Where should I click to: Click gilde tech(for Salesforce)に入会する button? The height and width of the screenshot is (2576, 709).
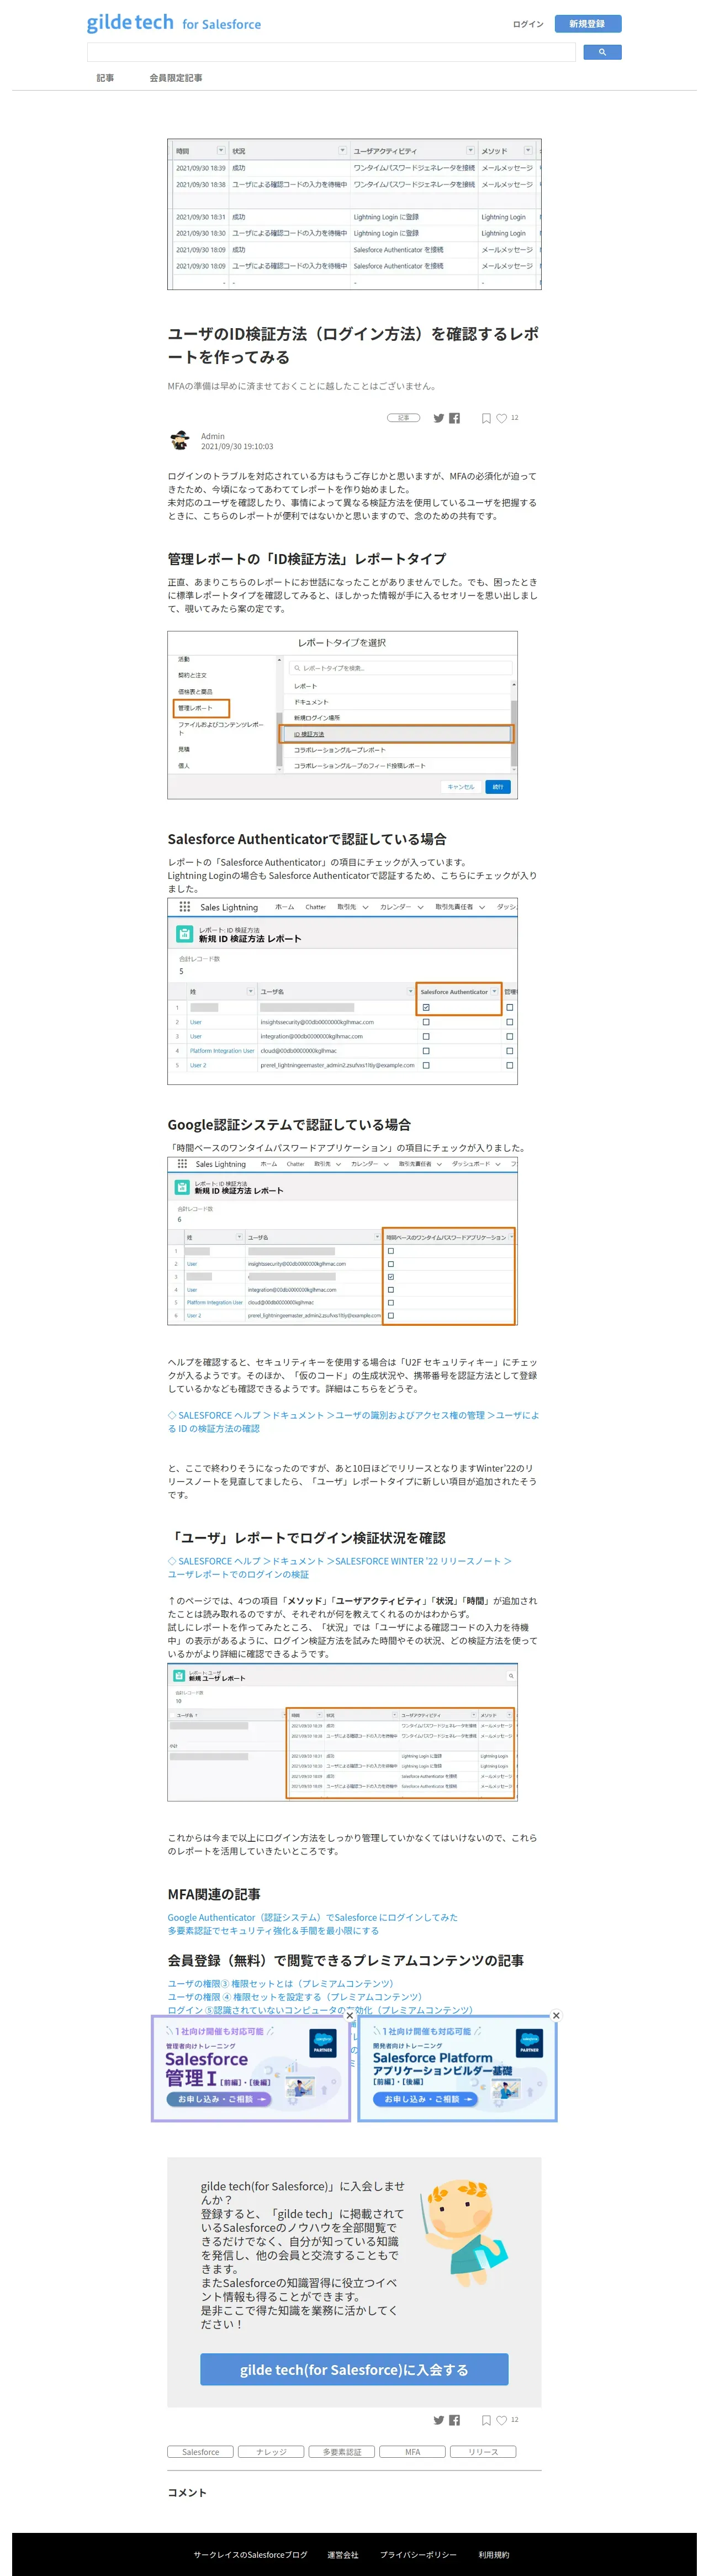pos(354,2369)
